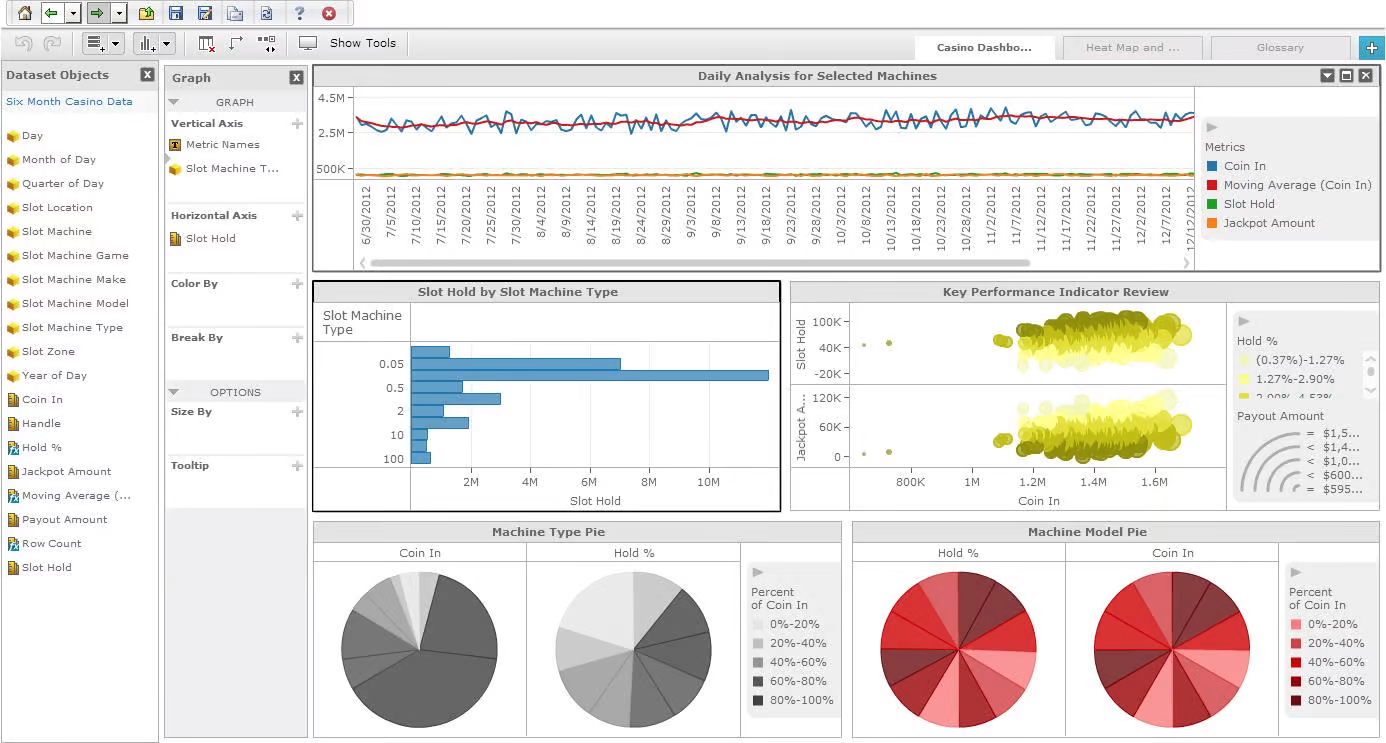This screenshot has height=743, width=1386.
Task: Click the share folder icon with arrow
Action: point(146,13)
